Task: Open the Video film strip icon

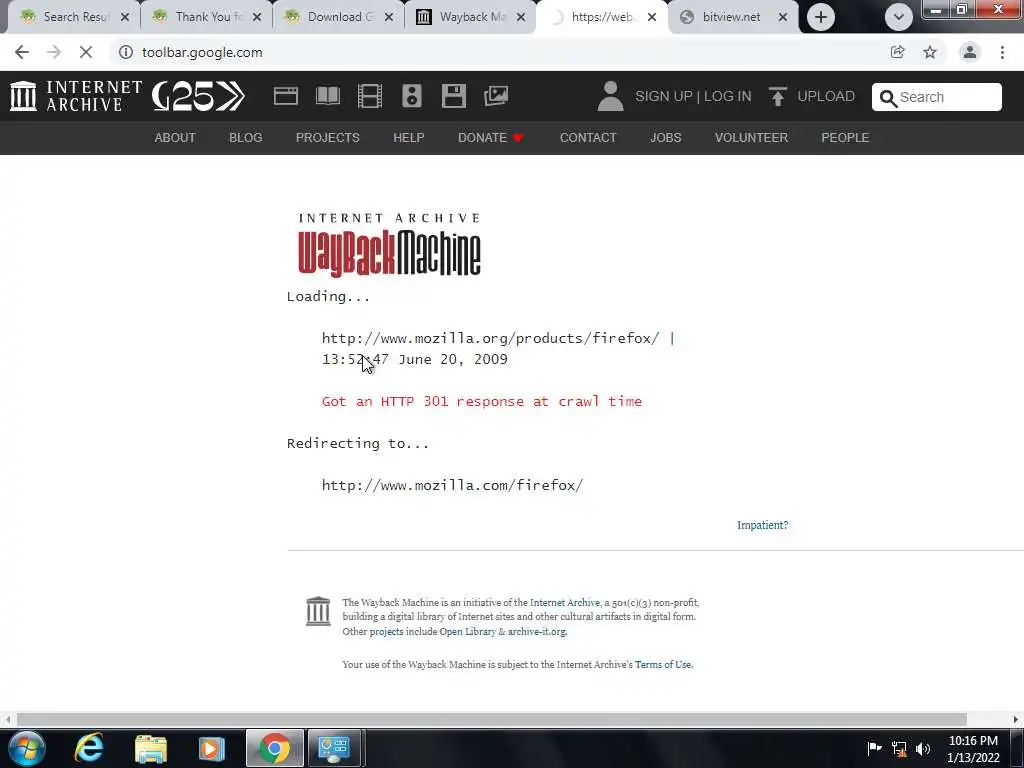Action: pos(370,96)
